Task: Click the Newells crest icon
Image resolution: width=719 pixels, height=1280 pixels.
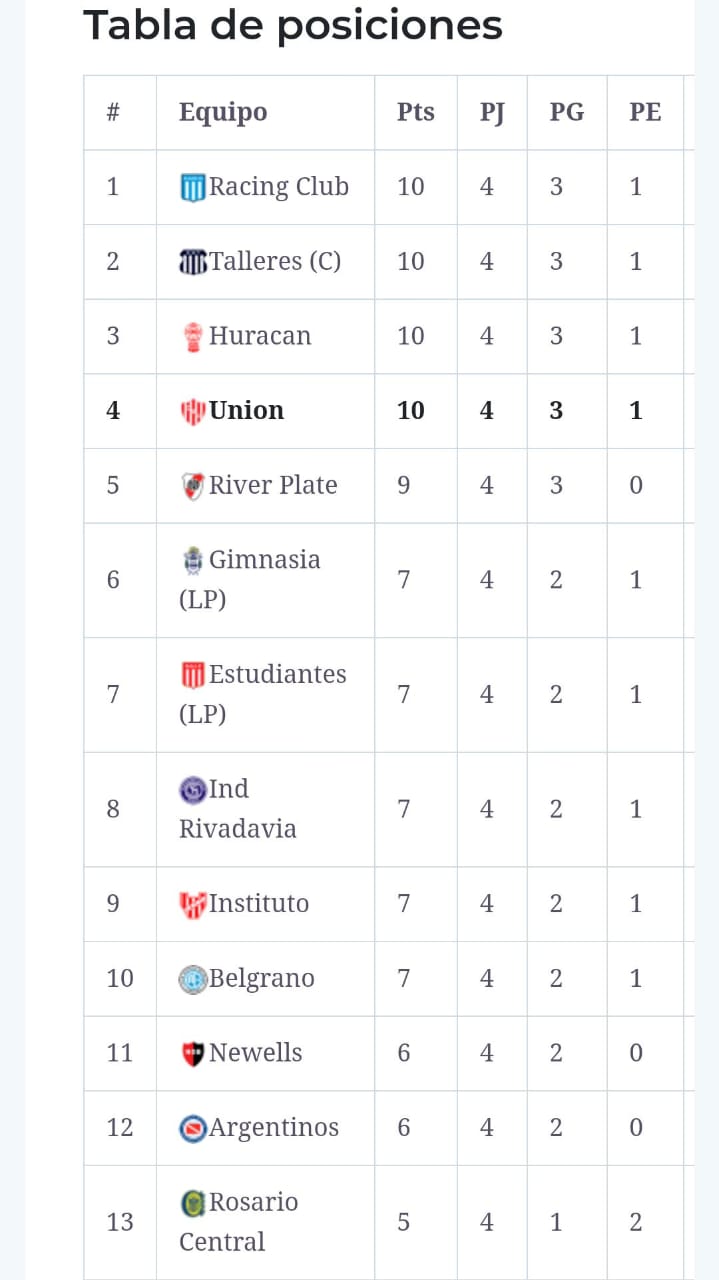Action: pos(193,1053)
